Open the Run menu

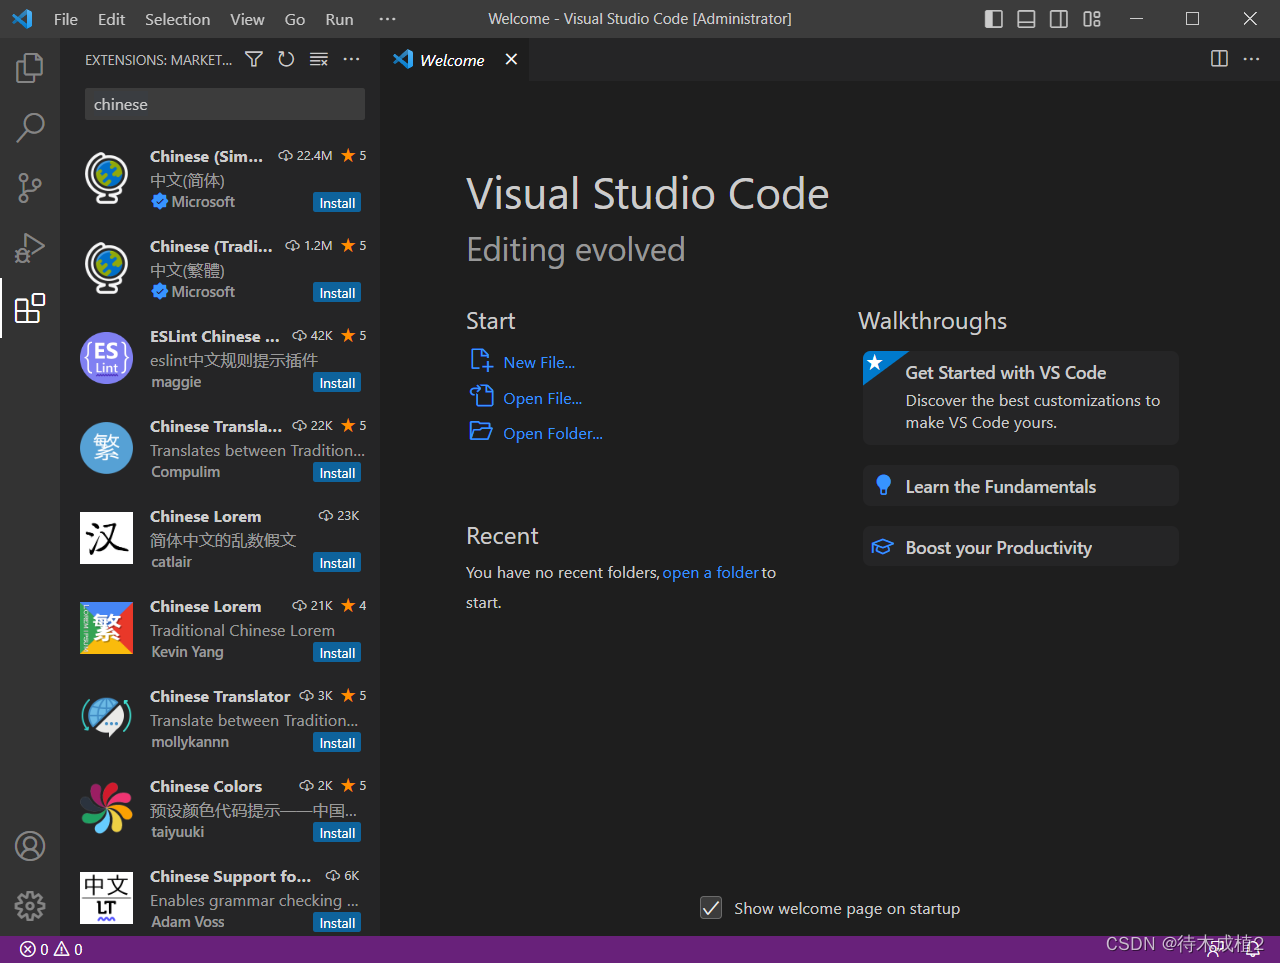click(339, 19)
